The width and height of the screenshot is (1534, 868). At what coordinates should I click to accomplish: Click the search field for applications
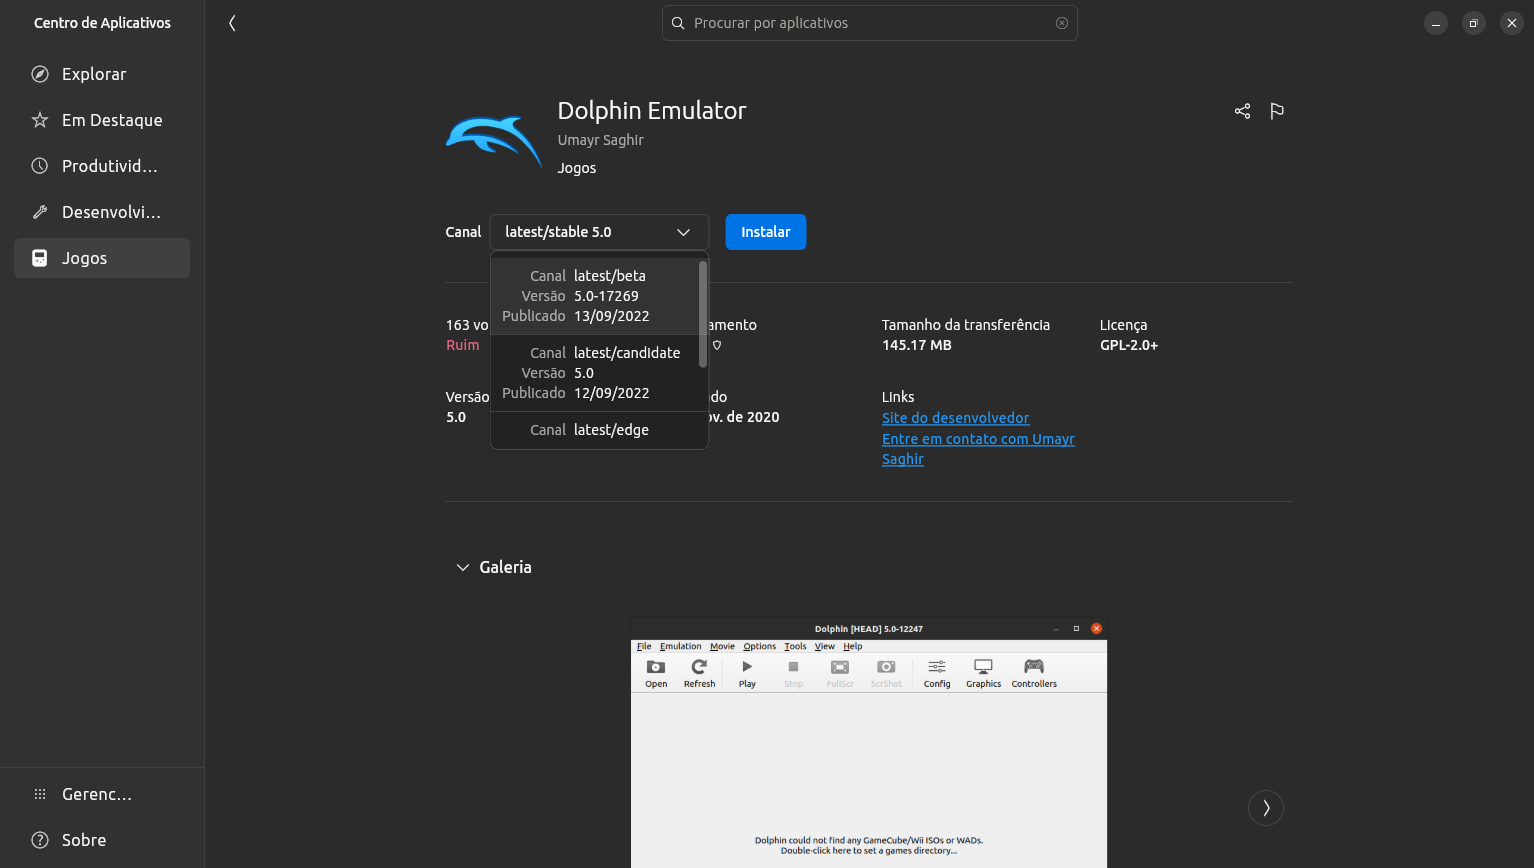tap(868, 23)
